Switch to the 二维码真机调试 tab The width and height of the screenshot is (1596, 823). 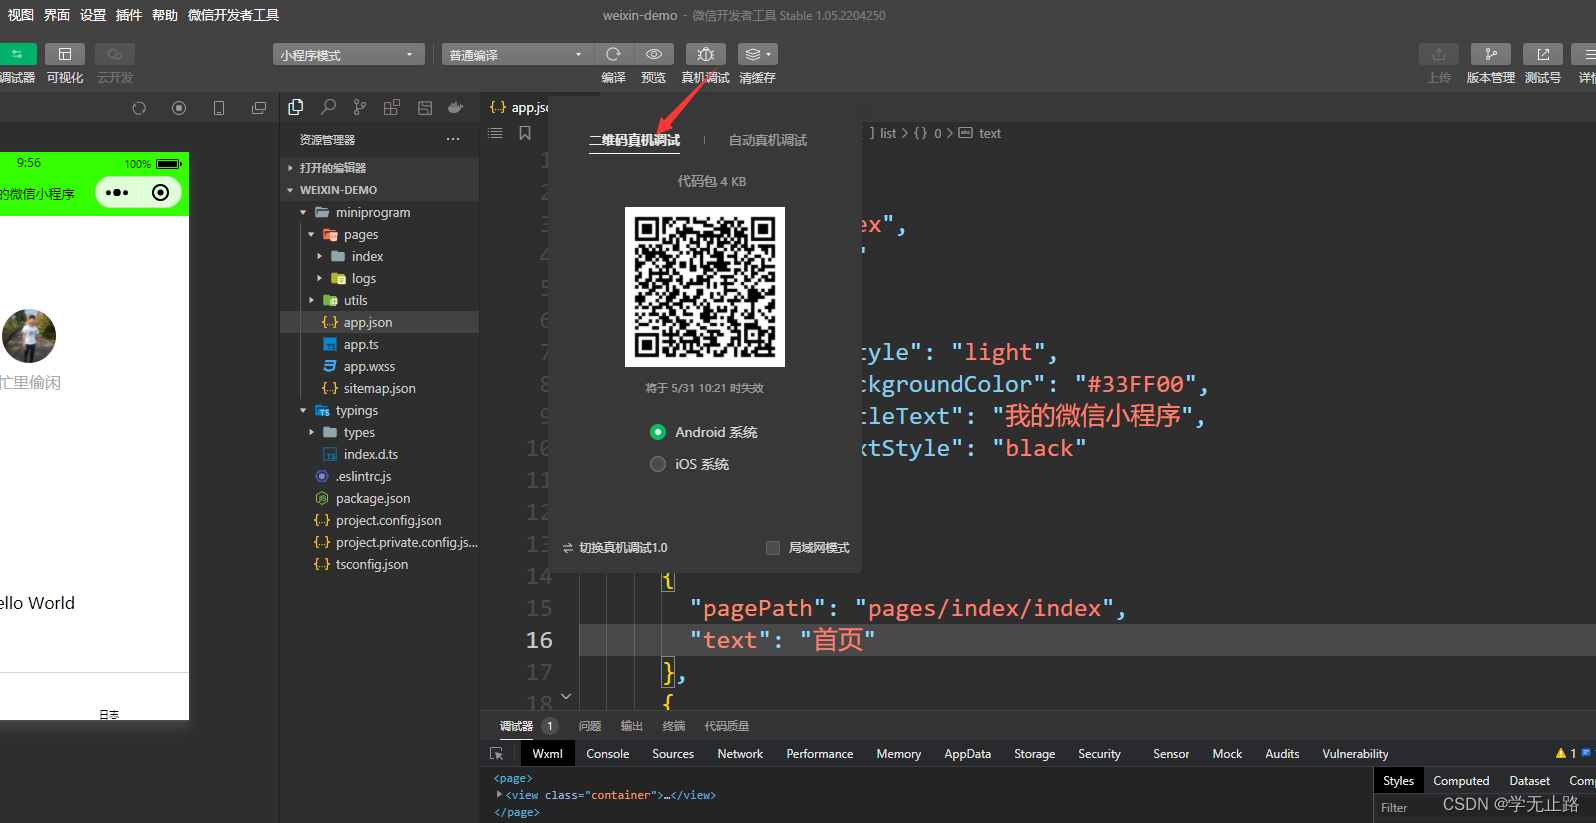click(634, 140)
